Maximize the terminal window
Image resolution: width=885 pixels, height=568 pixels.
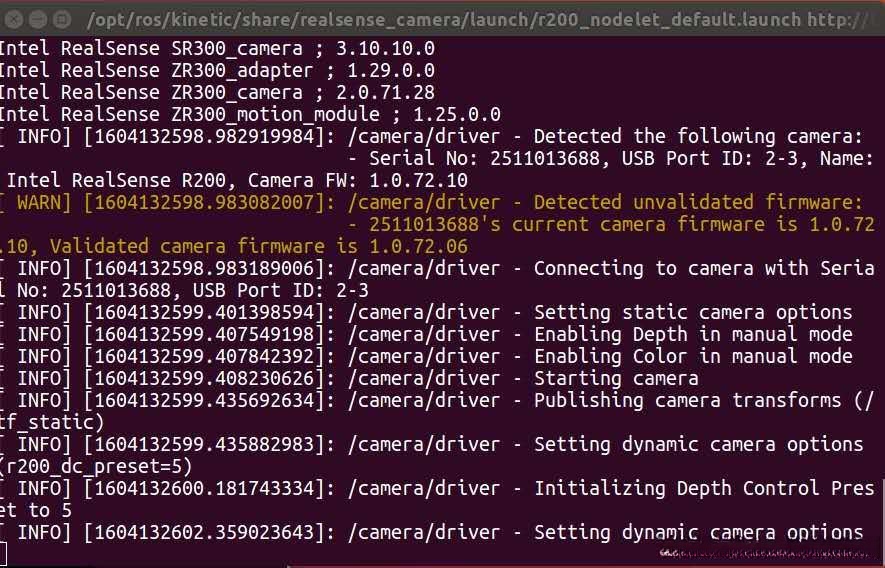pos(64,17)
